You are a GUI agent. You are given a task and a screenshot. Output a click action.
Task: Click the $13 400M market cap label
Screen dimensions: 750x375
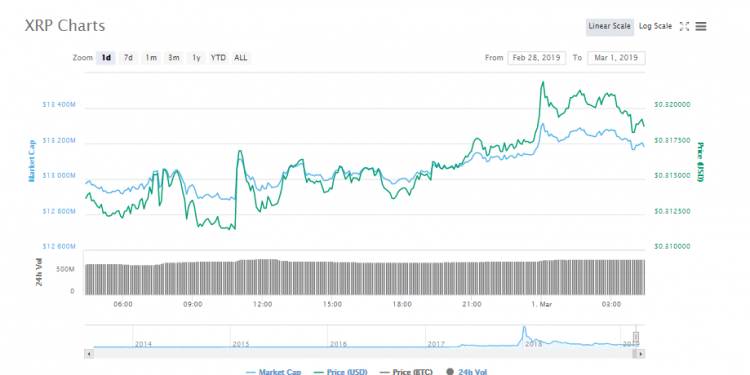coord(59,104)
